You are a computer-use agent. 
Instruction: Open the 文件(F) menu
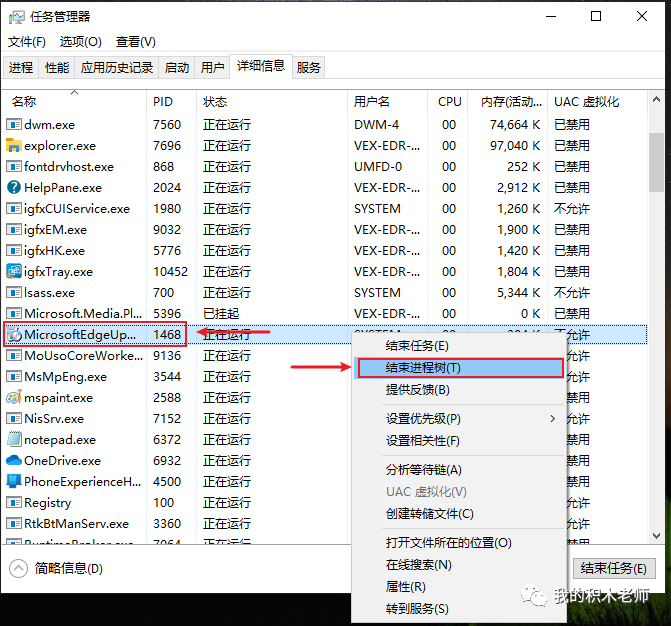[x=27, y=42]
